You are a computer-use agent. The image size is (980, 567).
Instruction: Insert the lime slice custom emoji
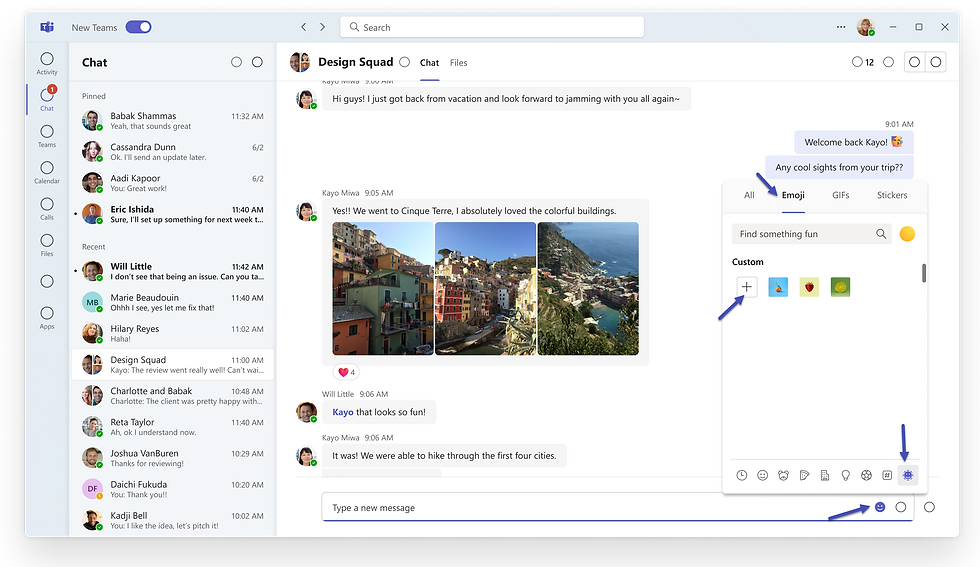click(x=841, y=287)
